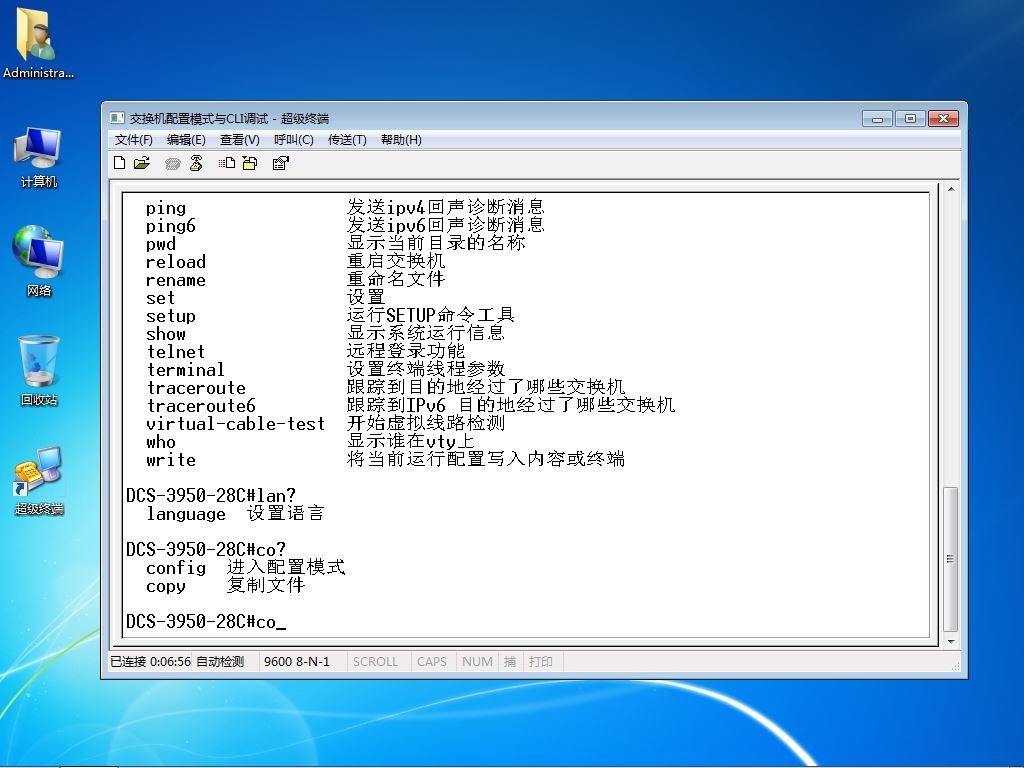The image size is (1024, 768).
Task: Click the 'reload' command text
Action: click(176, 262)
